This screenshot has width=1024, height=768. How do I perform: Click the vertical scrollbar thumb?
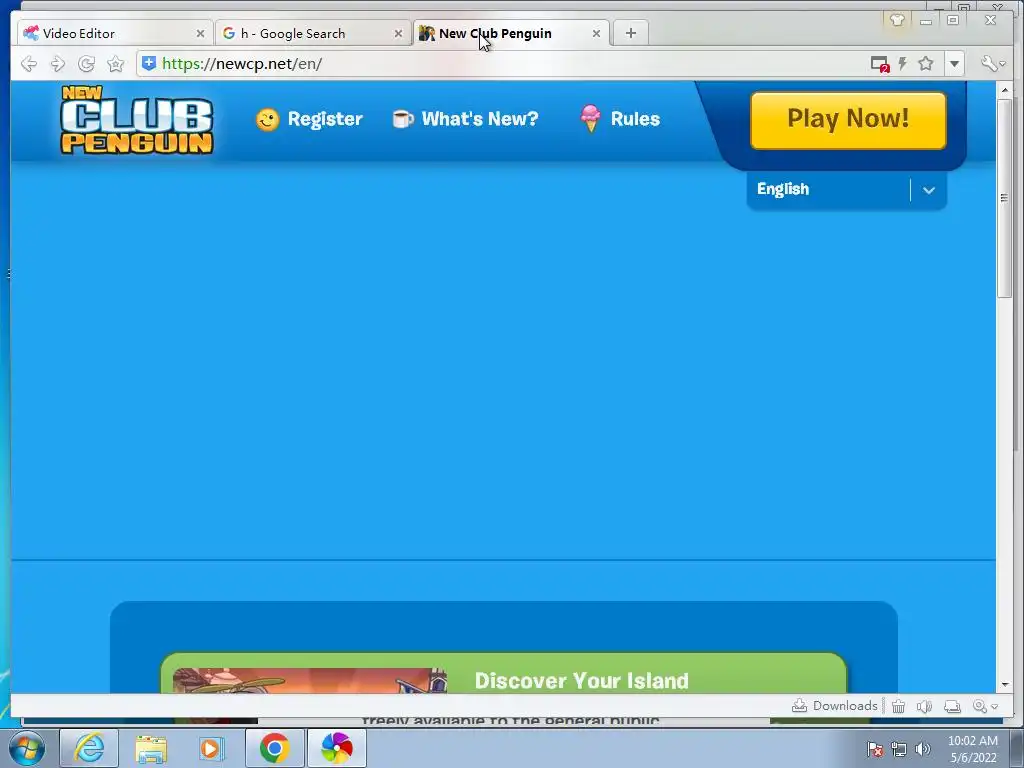1004,198
